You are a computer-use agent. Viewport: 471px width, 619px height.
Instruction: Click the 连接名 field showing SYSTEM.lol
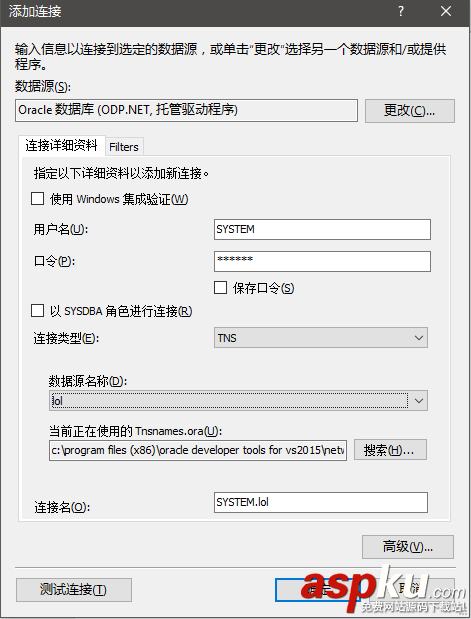tap(321, 502)
